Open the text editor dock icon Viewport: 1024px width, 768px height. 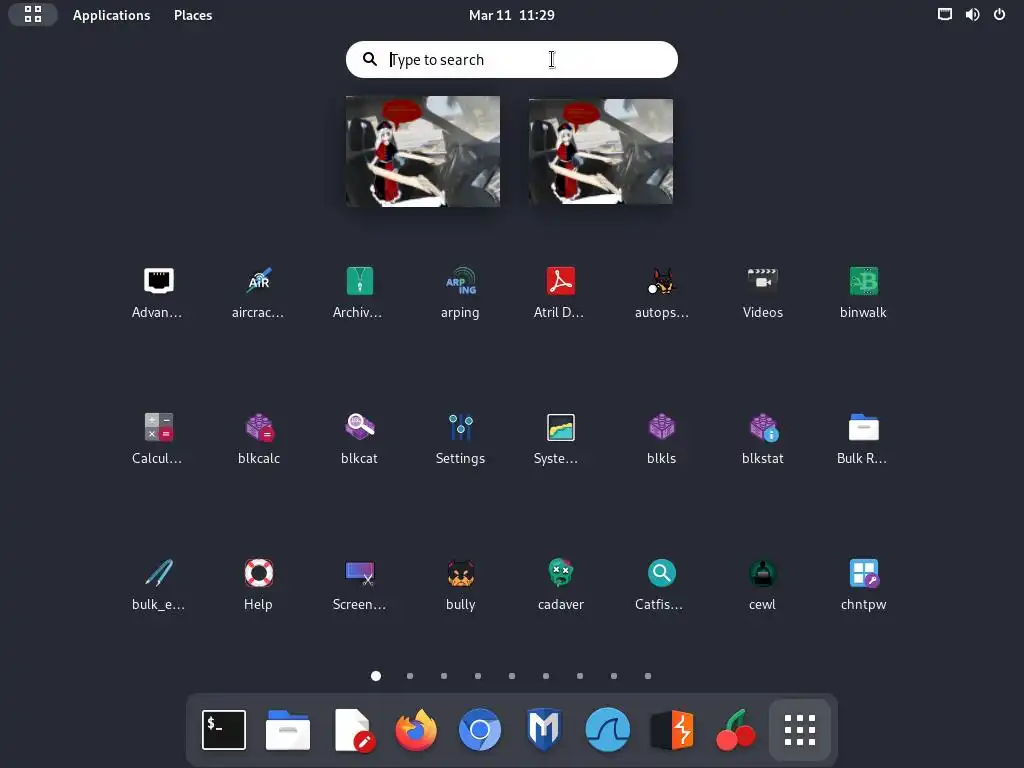click(x=353, y=729)
